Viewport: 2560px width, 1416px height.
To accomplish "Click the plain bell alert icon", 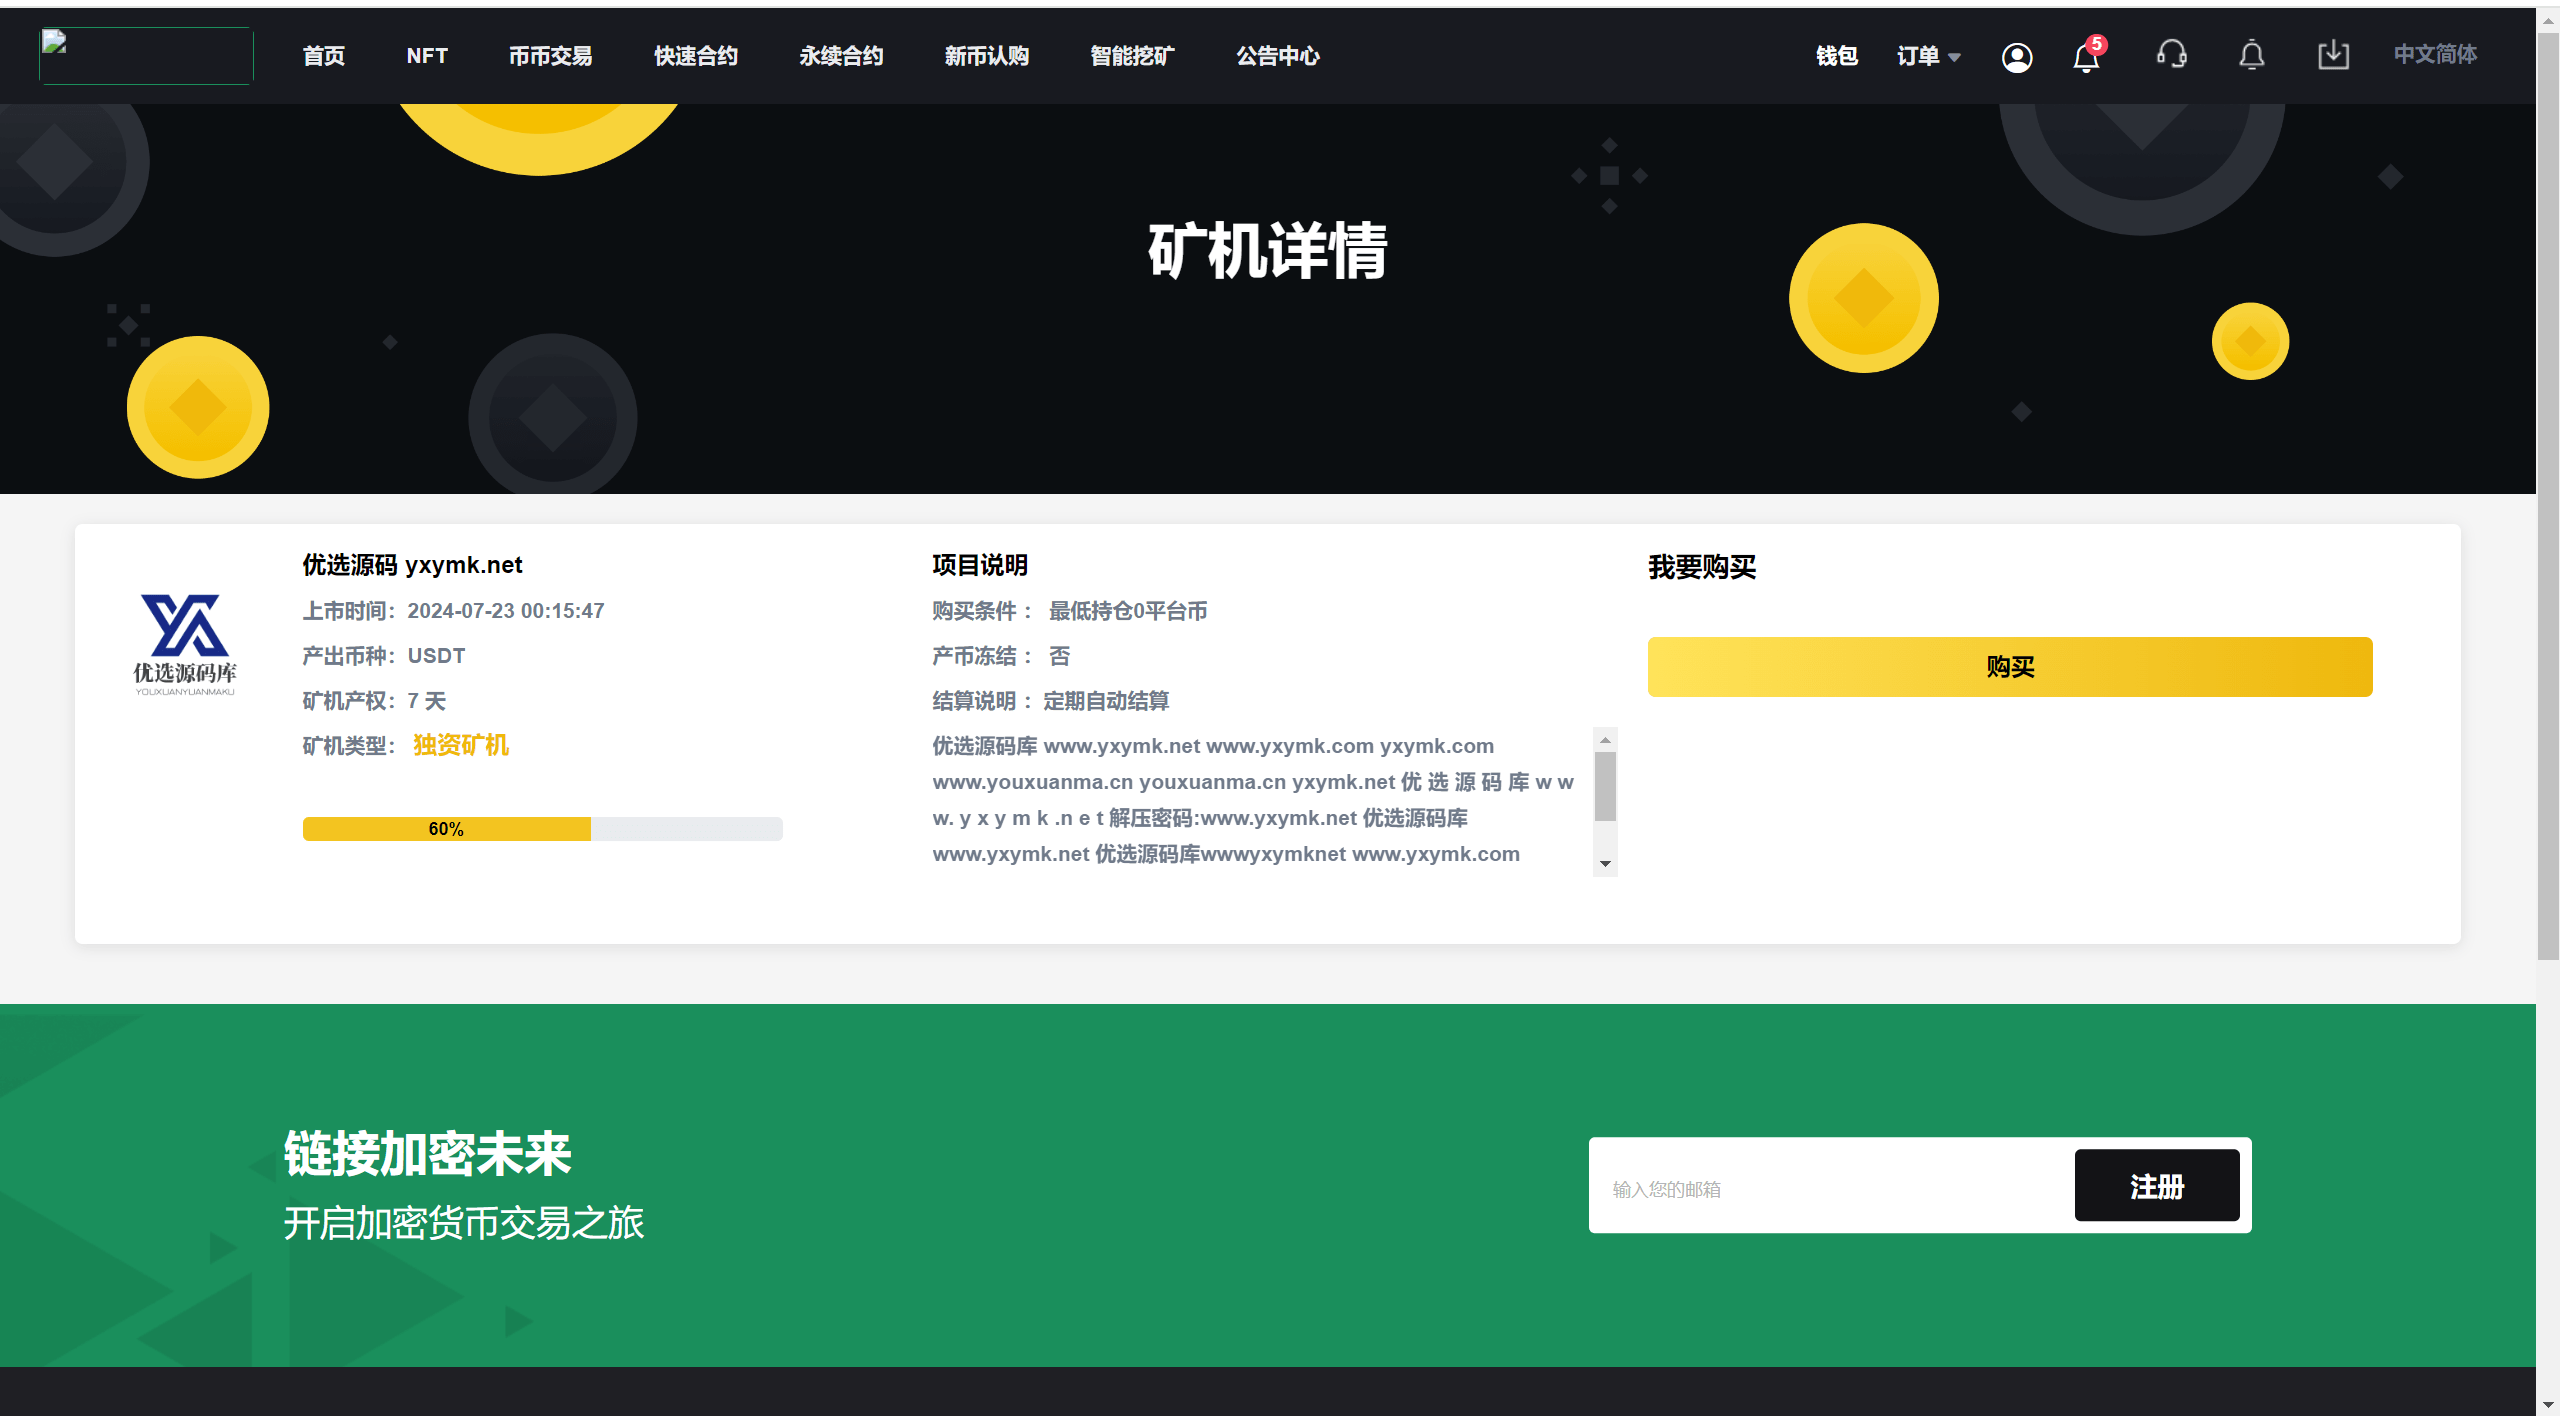I will 2251,55.
